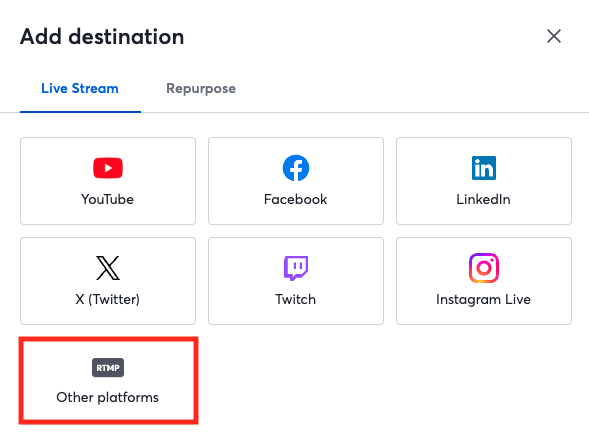Choose the Facebook text label
This screenshot has width=589, height=444.
coord(296,199)
